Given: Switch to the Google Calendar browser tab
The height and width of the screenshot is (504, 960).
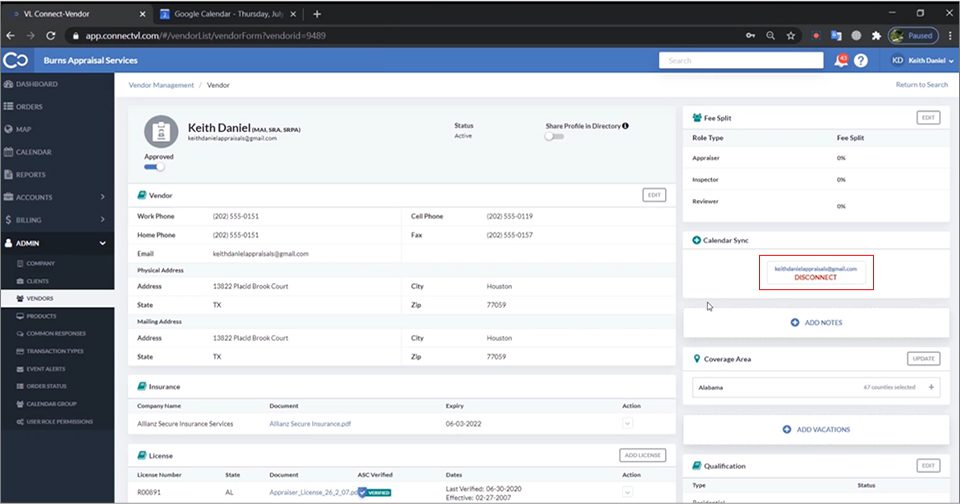Looking at the screenshot, I should pyautogui.click(x=227, y=13).
